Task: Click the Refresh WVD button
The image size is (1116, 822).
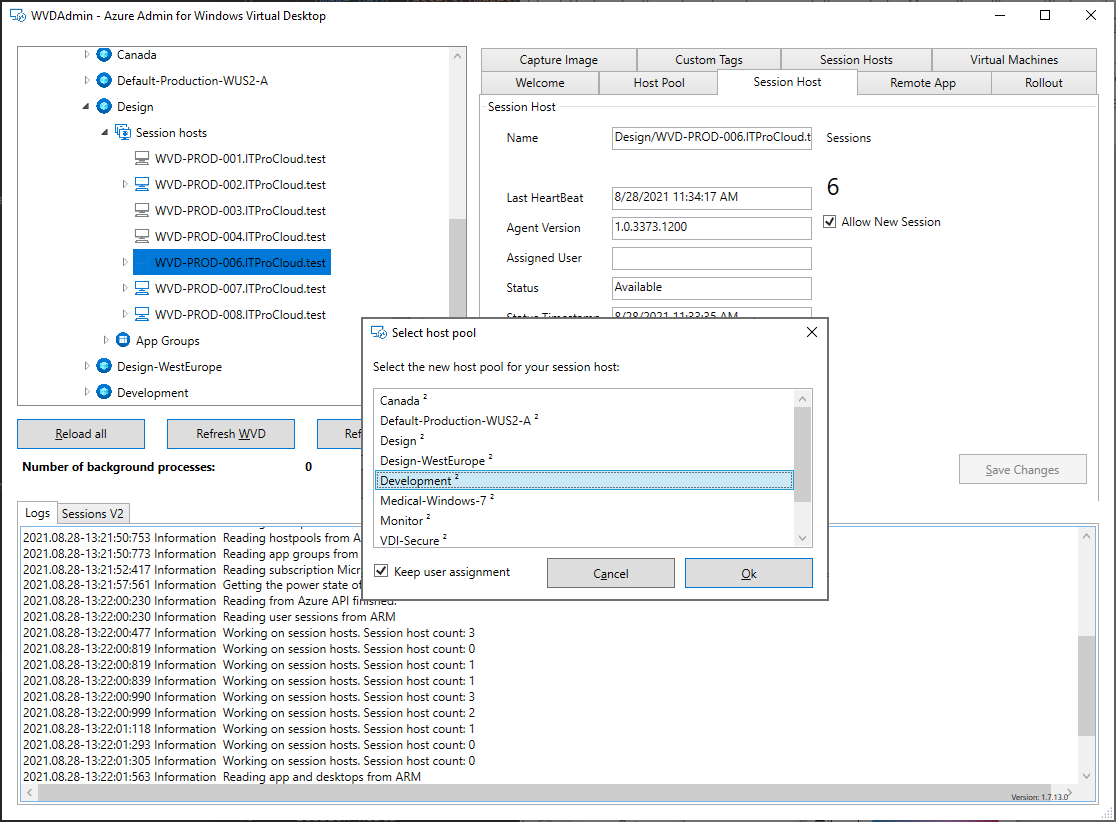Action: [231, 433]
